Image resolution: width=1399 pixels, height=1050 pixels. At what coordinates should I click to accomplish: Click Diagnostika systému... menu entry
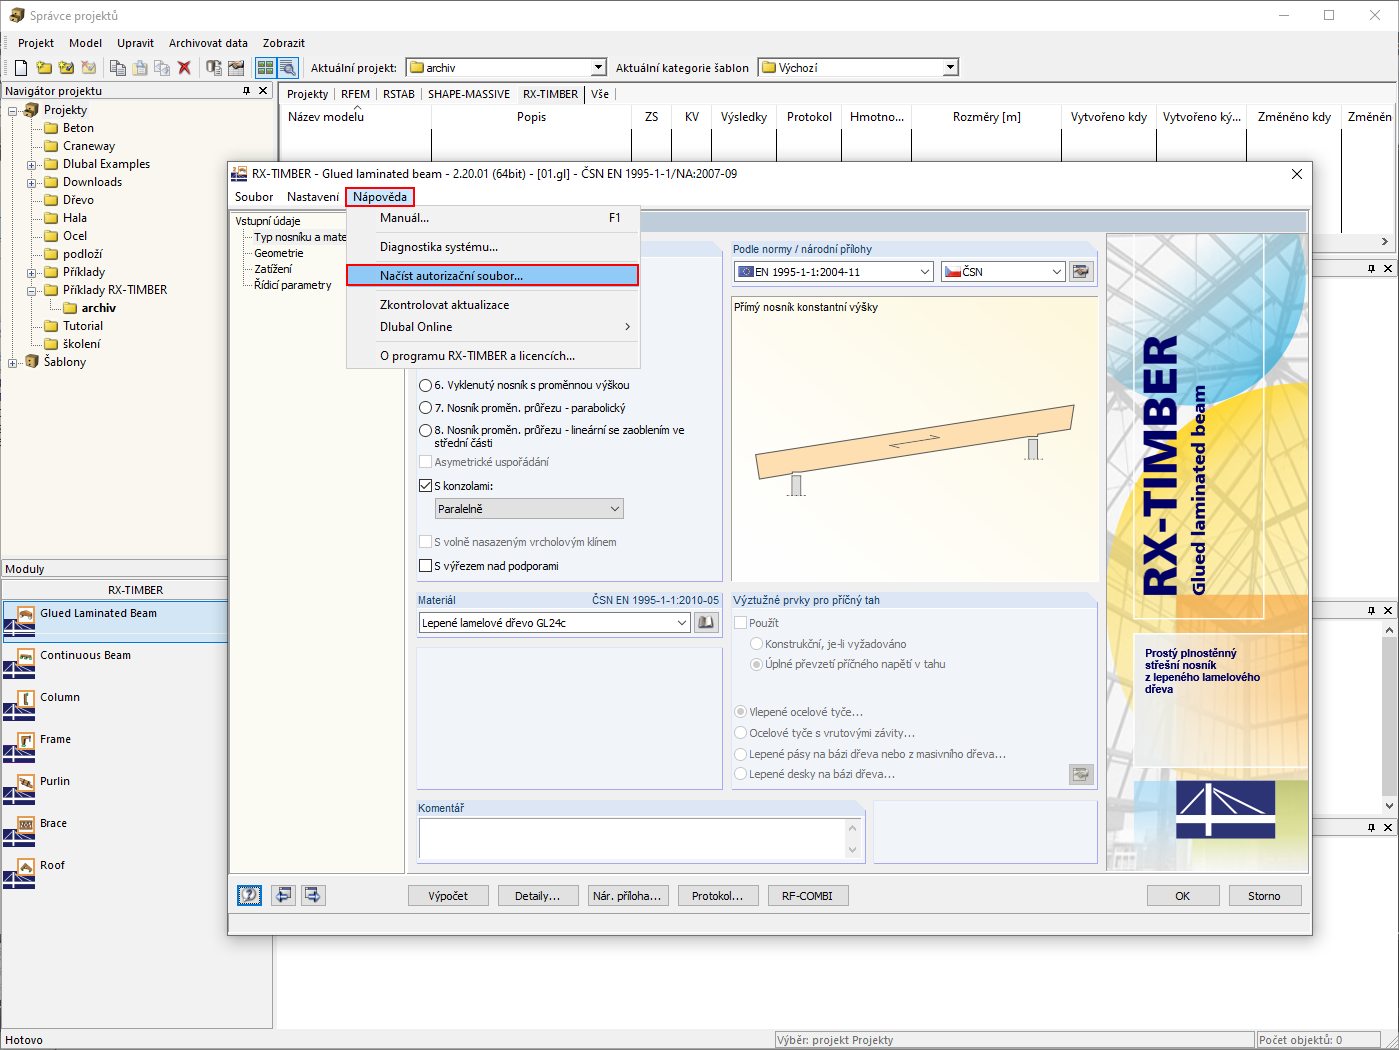(x=493, y=247)
